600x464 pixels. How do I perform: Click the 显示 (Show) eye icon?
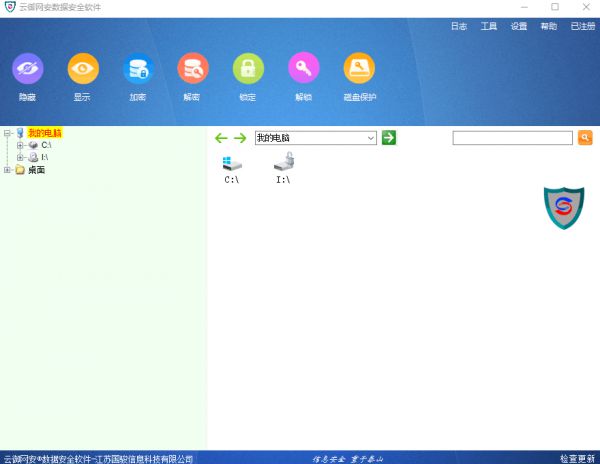click(83, 68)
